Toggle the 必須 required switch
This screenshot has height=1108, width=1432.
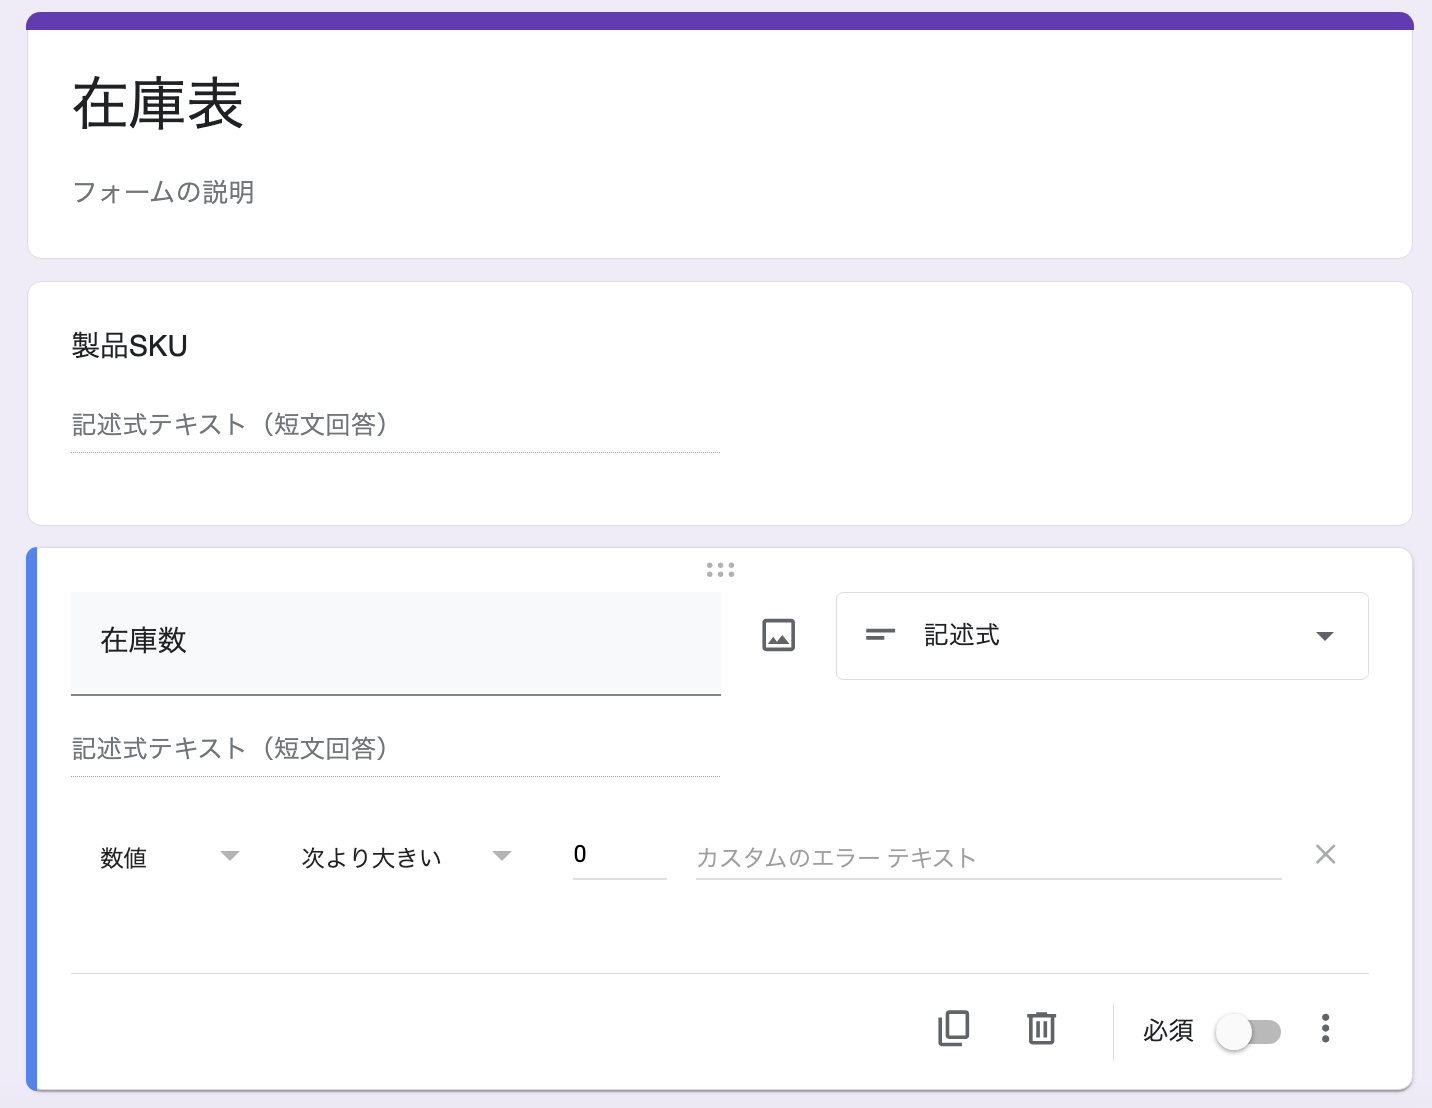(1248, 1031)
